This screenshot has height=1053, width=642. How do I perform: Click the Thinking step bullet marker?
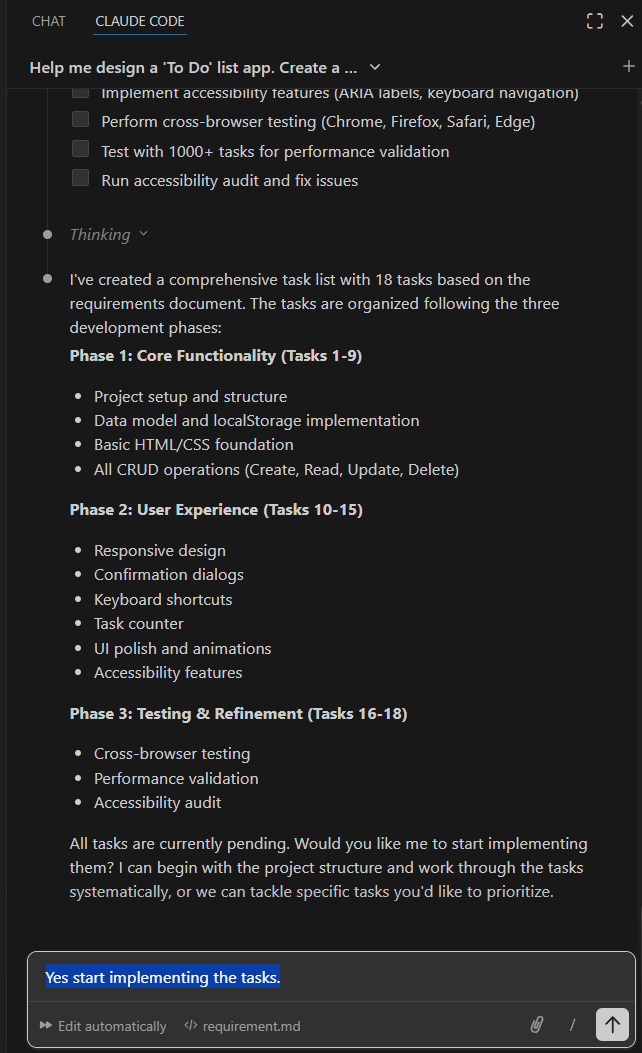[47, 234]
